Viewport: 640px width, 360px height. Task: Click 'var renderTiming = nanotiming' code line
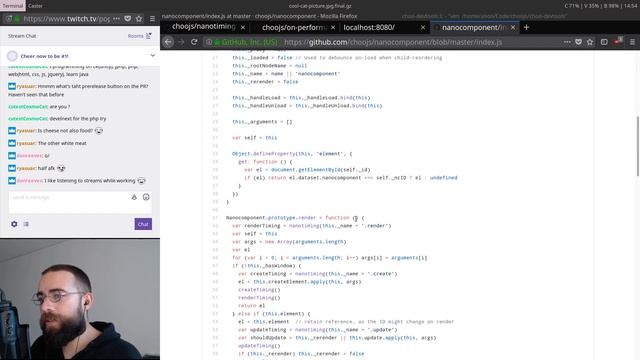point(311,226)
